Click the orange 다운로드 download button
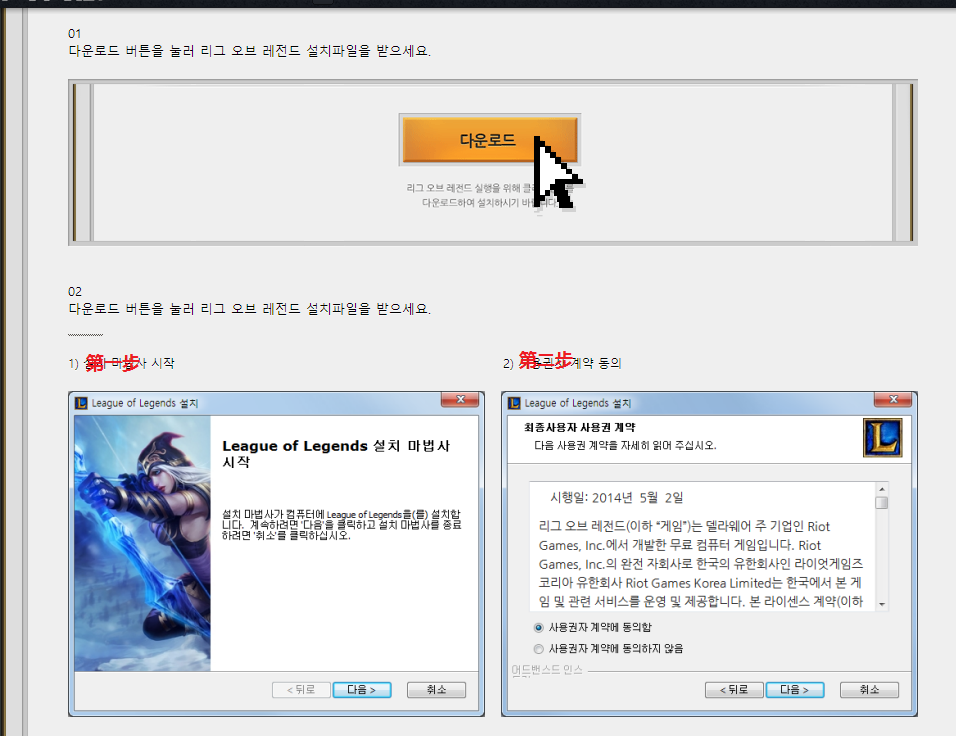956x736 pixels. point(488,140)
